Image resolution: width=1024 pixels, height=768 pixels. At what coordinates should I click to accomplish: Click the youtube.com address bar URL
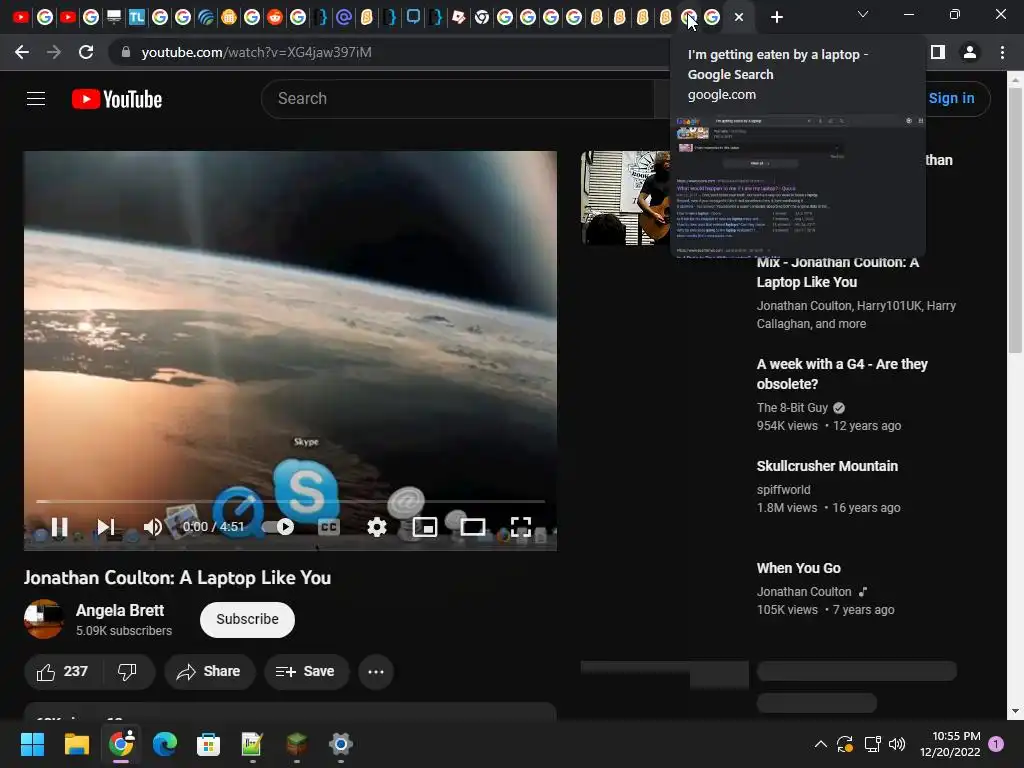[x=256, y=52]
